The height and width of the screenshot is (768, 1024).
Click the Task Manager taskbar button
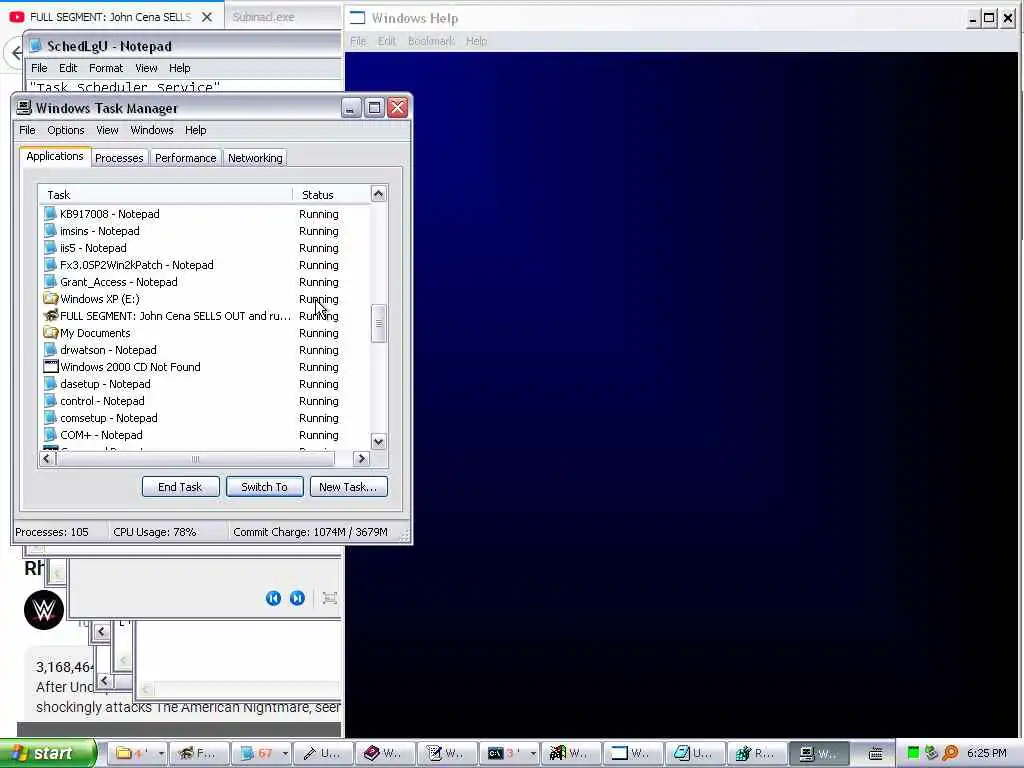[x=819, y=753]
